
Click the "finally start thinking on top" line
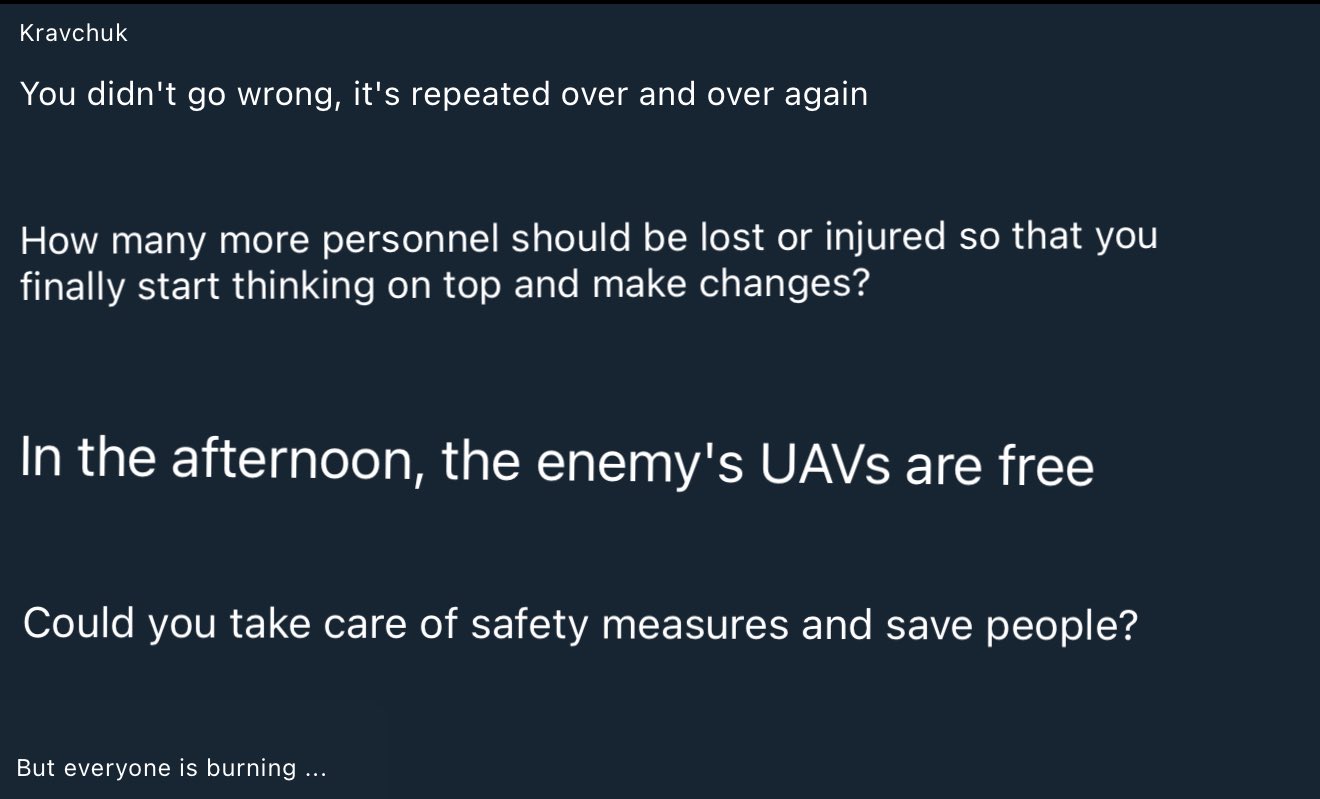coord(443,285)
